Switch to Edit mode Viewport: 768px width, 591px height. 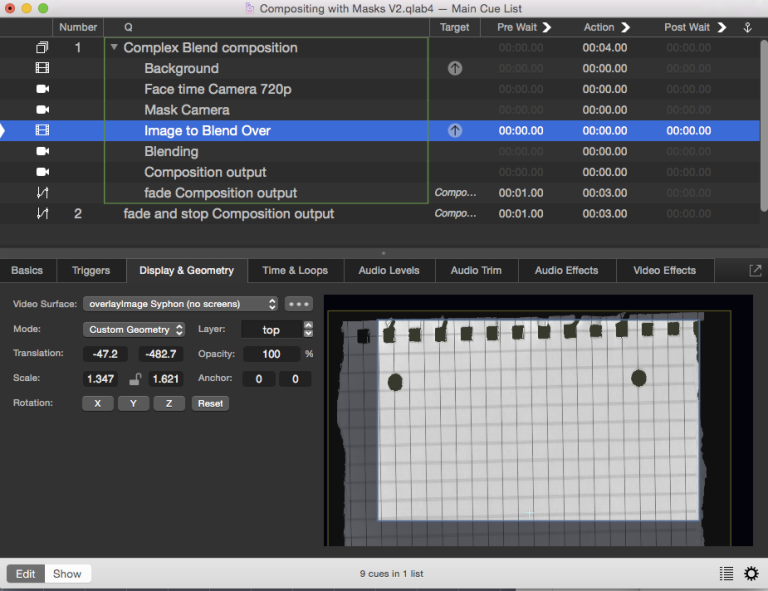(26, 573)
